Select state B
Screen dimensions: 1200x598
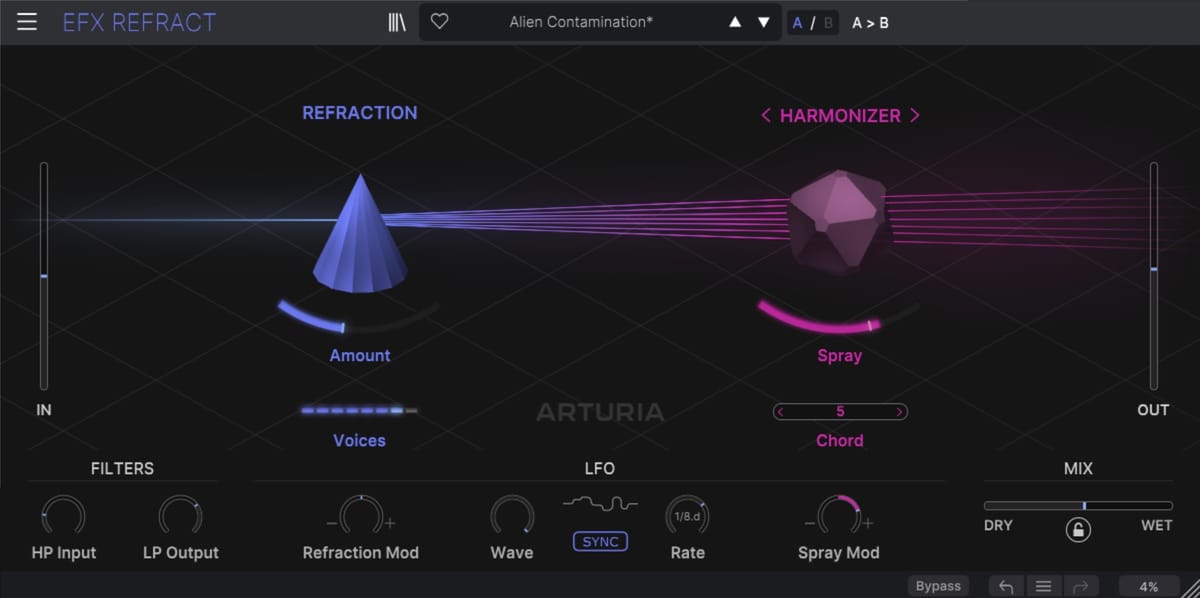(828, 22)
